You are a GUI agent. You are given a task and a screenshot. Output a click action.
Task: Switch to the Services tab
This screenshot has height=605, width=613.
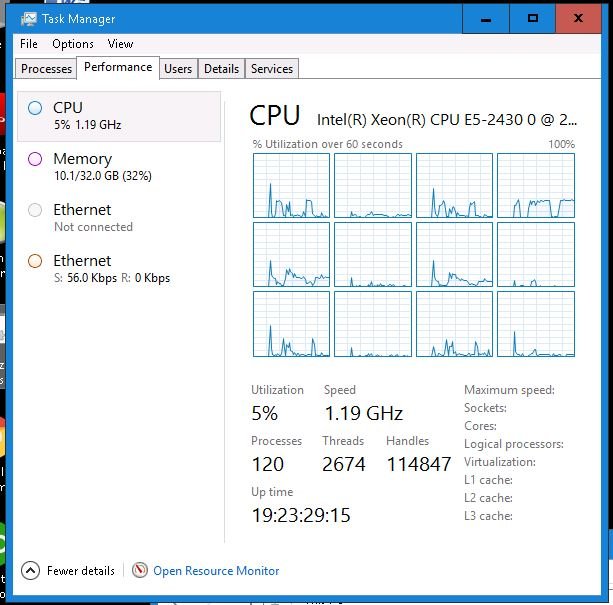(x=272, y=69)
